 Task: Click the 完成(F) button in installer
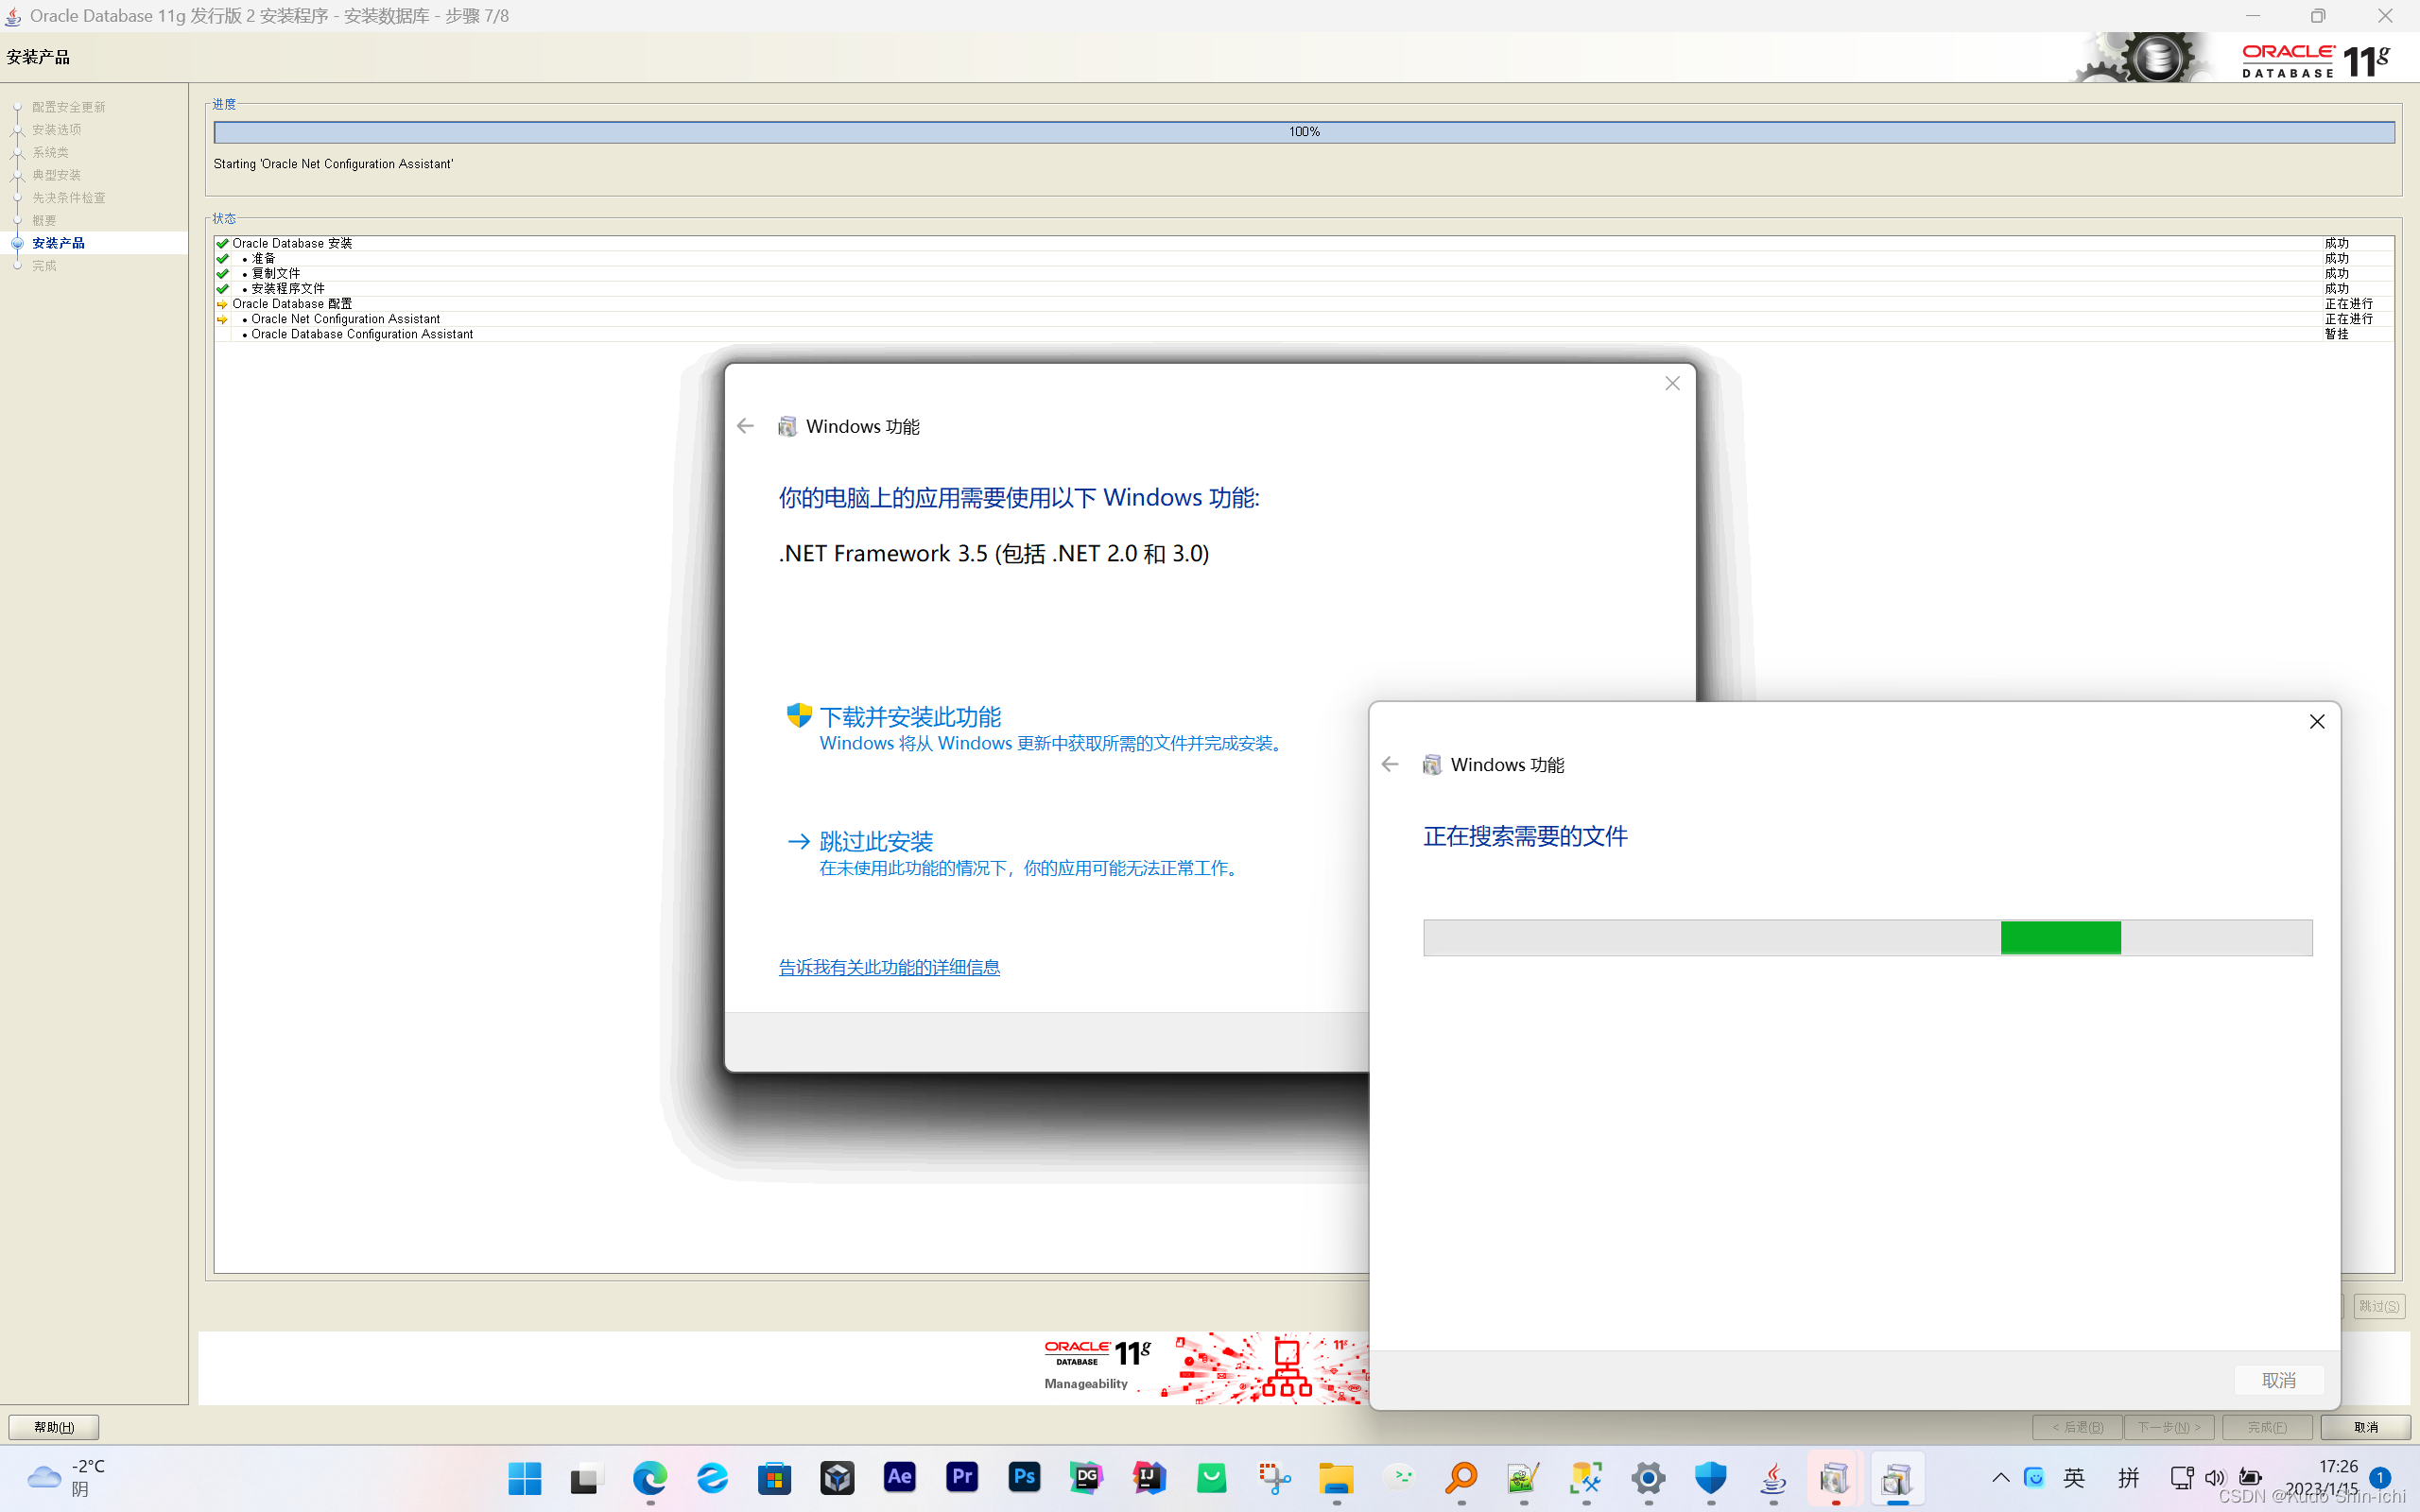[x=2267, y=1427]
